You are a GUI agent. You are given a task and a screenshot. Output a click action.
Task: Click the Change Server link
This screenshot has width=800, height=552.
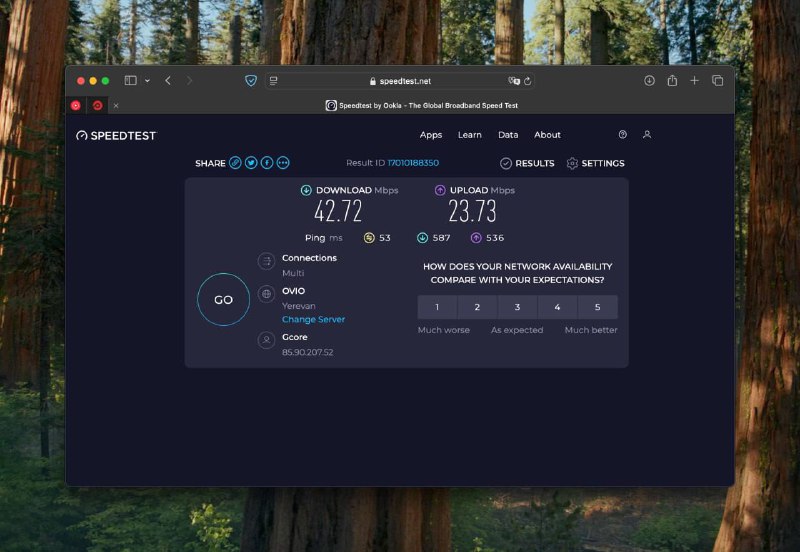(x=313, y=319)
